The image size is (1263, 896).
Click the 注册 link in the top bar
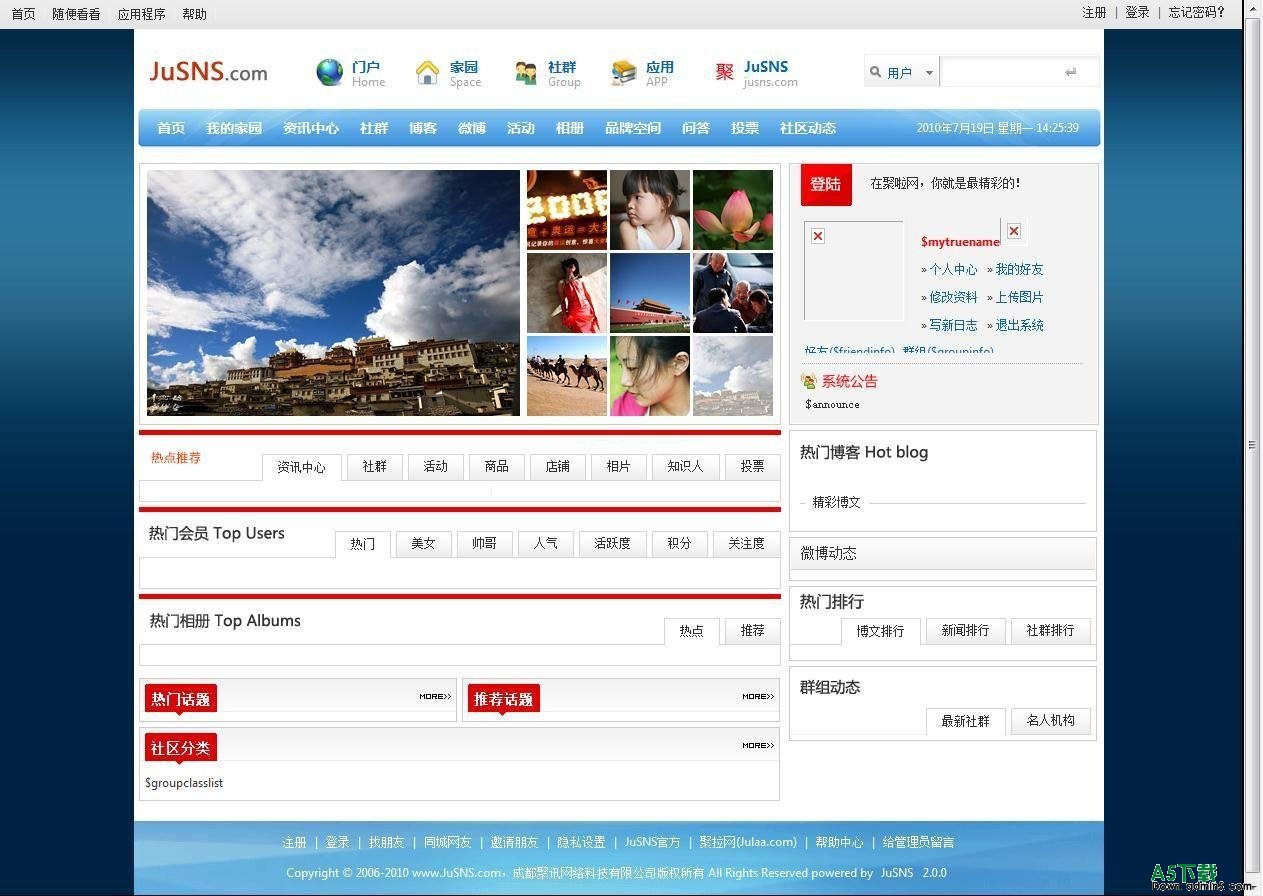[1094, 13]
